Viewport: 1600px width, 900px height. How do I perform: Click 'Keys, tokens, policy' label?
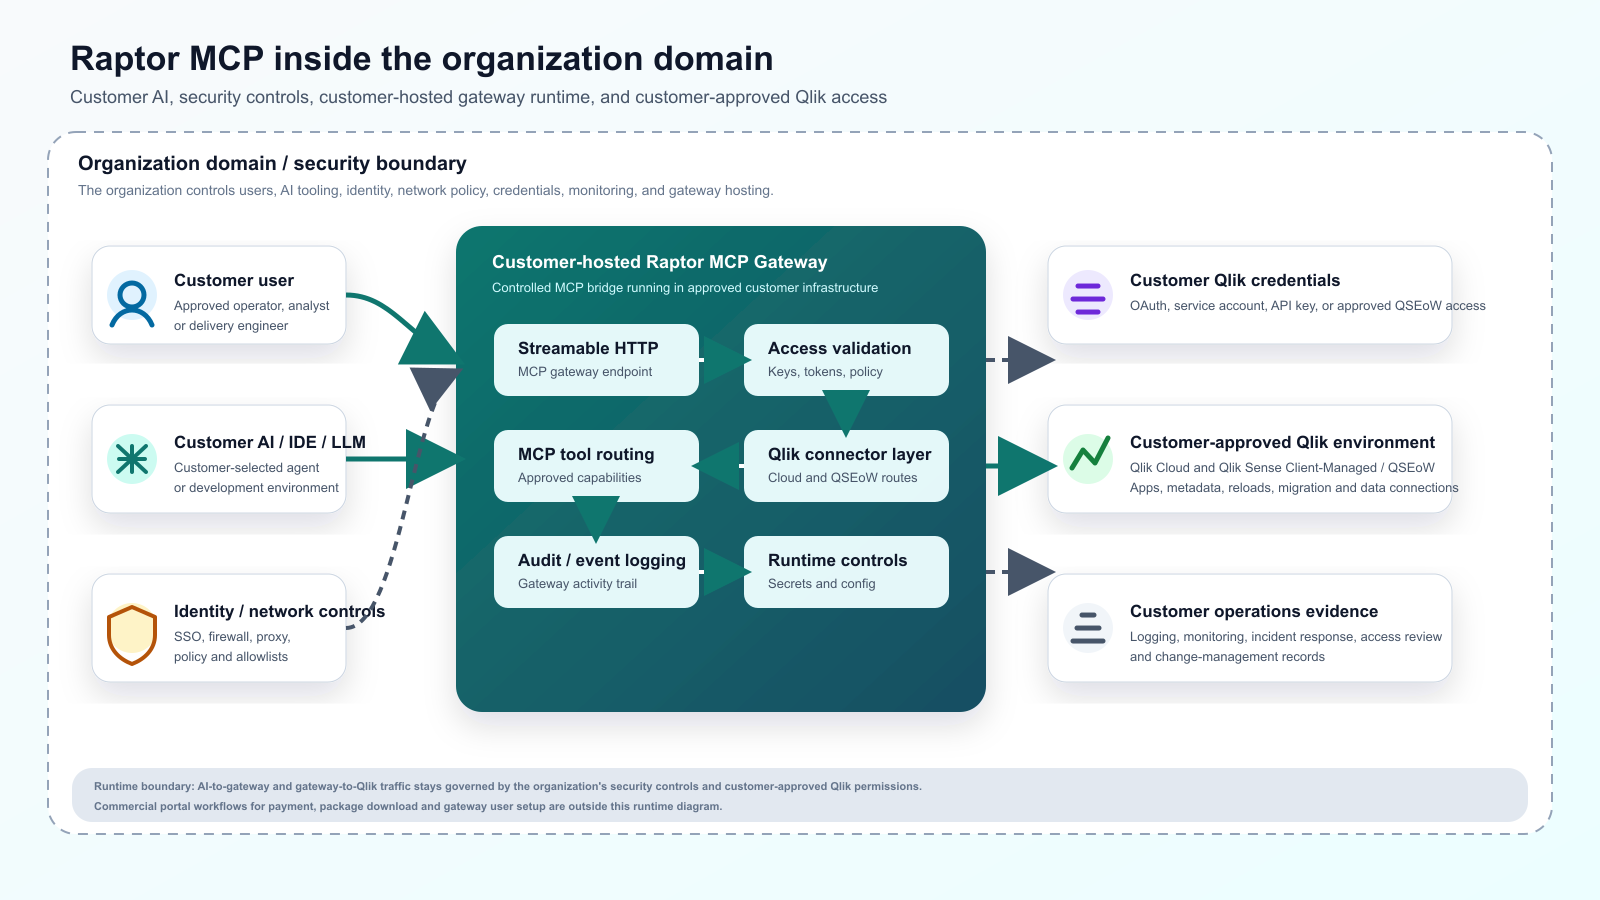click(x=825, y=372)
